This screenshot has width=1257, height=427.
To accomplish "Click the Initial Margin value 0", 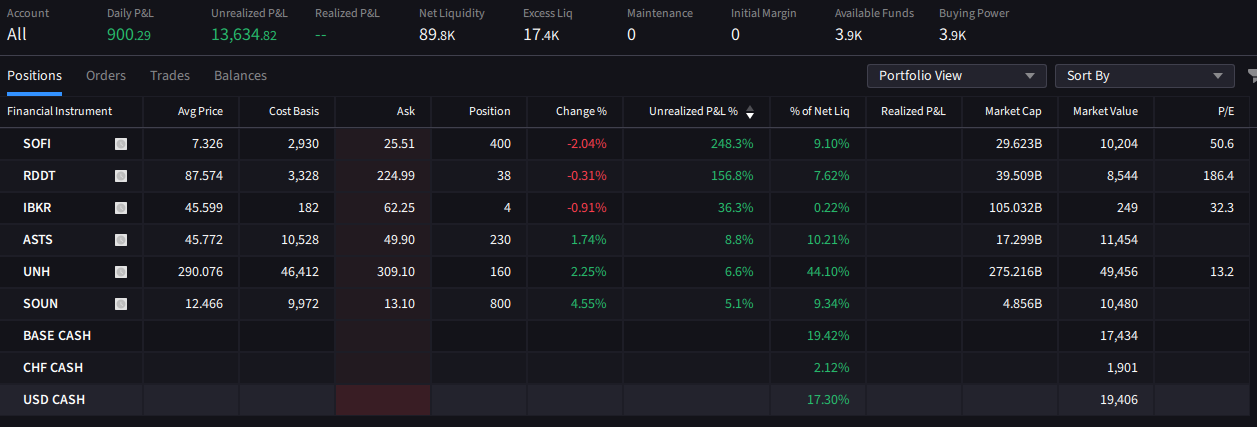I will [735, 34].
